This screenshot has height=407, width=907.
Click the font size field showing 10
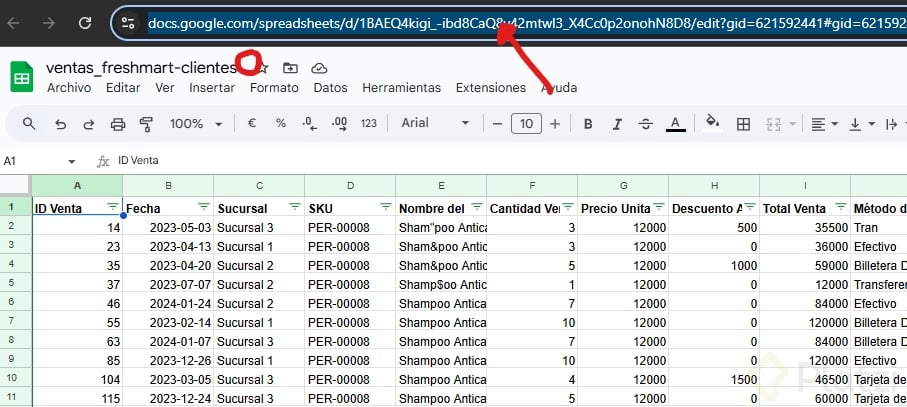pyautogui.click(x=526, y=124)
